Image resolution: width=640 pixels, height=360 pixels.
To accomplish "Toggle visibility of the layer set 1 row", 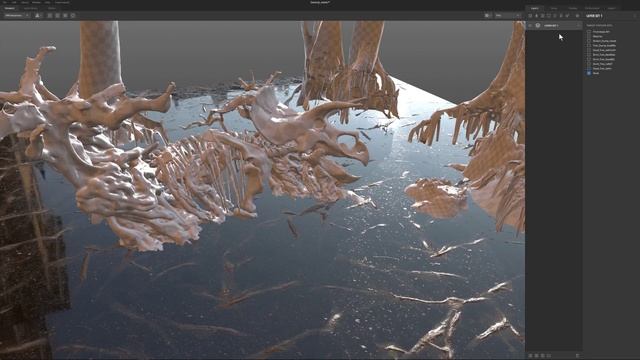I will [x=530, y=25].
